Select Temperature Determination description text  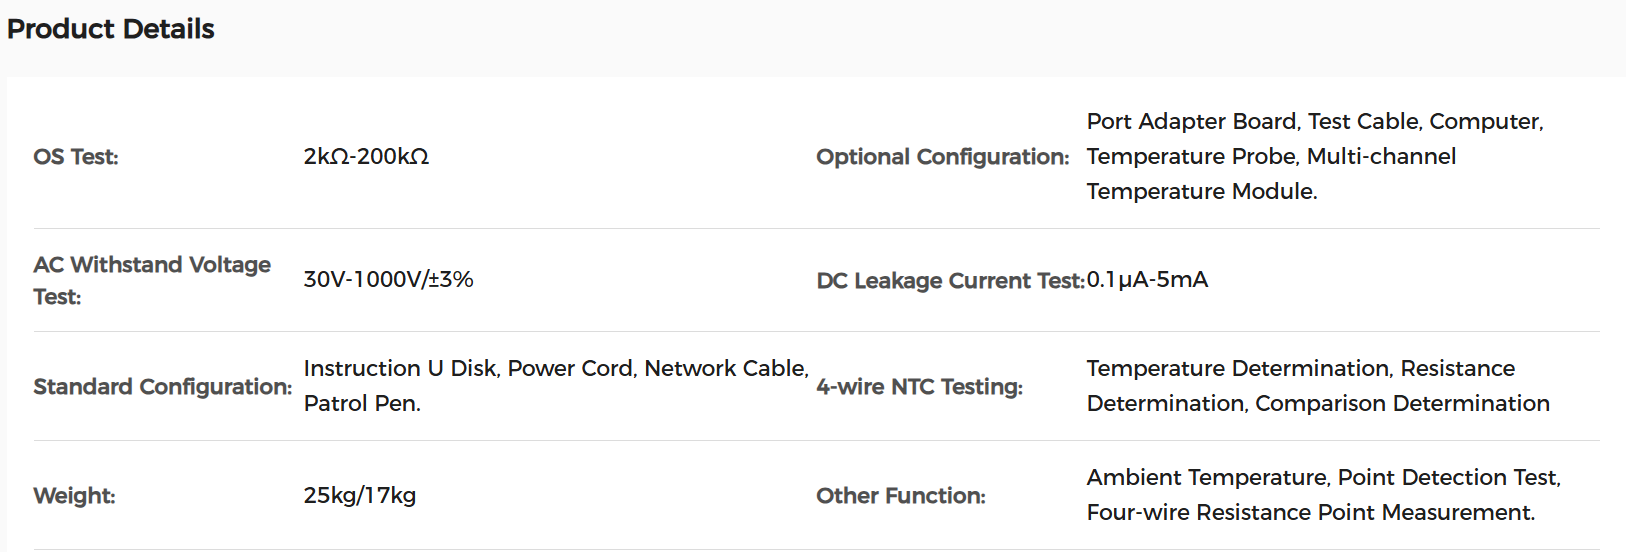tap(1318, 386)
